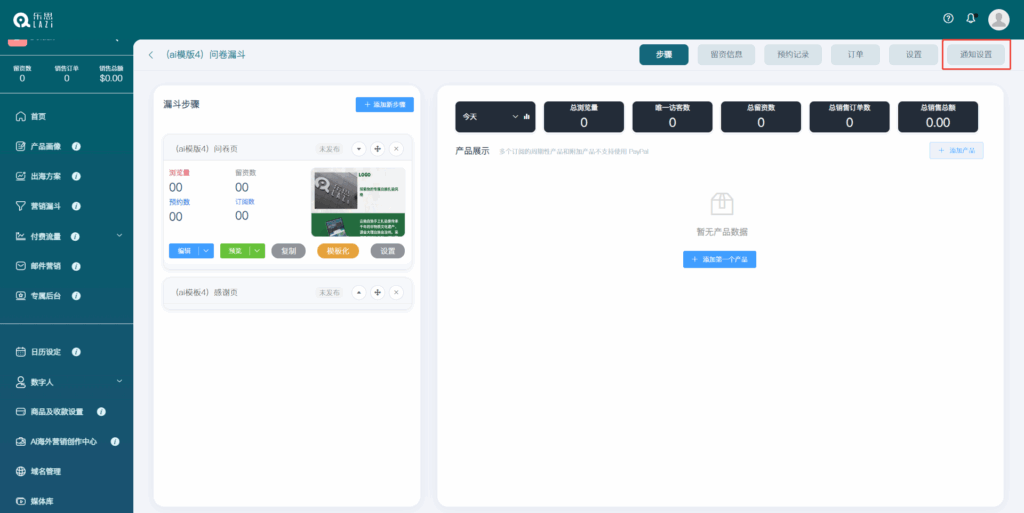The height and width of the screenshot is (513, 1024).
Task: Click the info icon next to 产品画像
Action: point(77,146)
